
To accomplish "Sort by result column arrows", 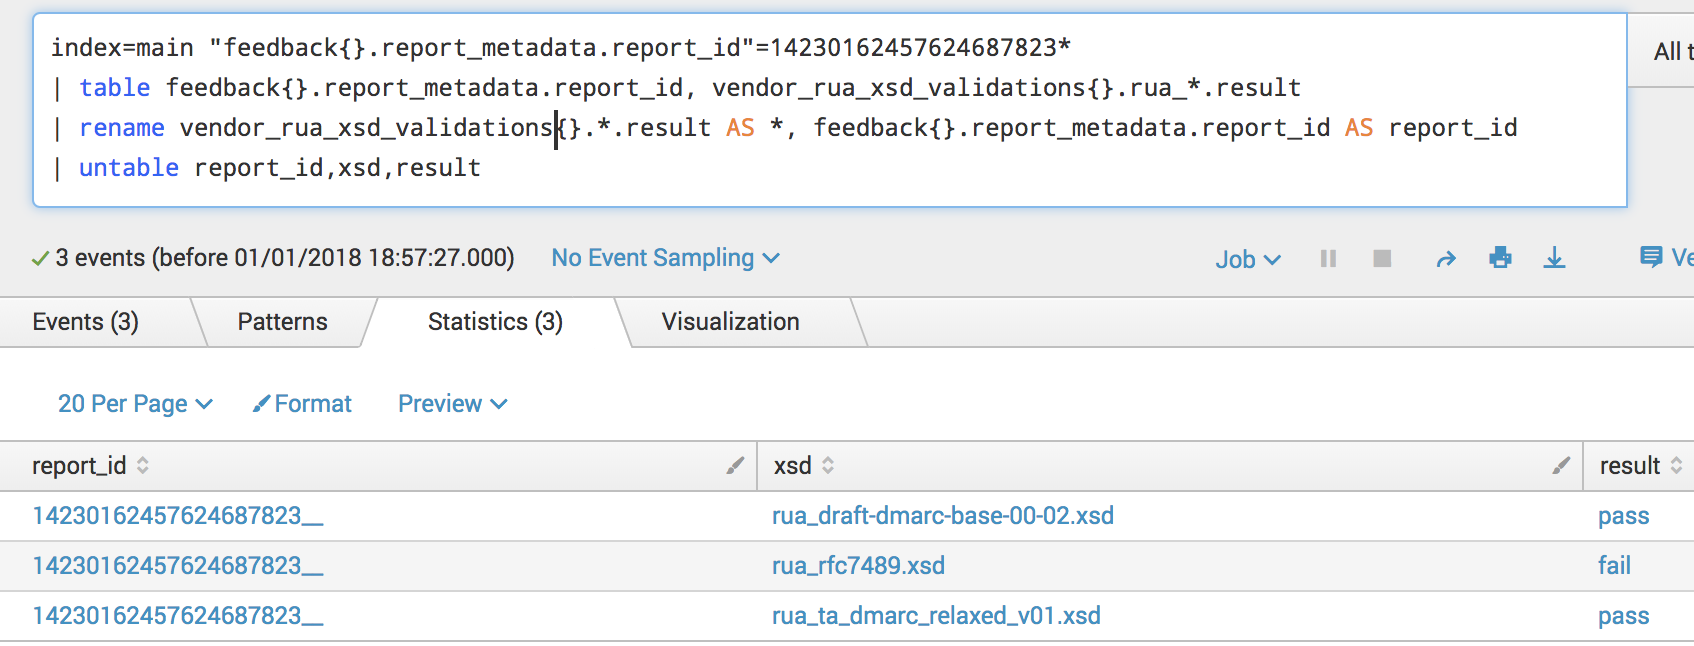I will [x=1676, y=466].
